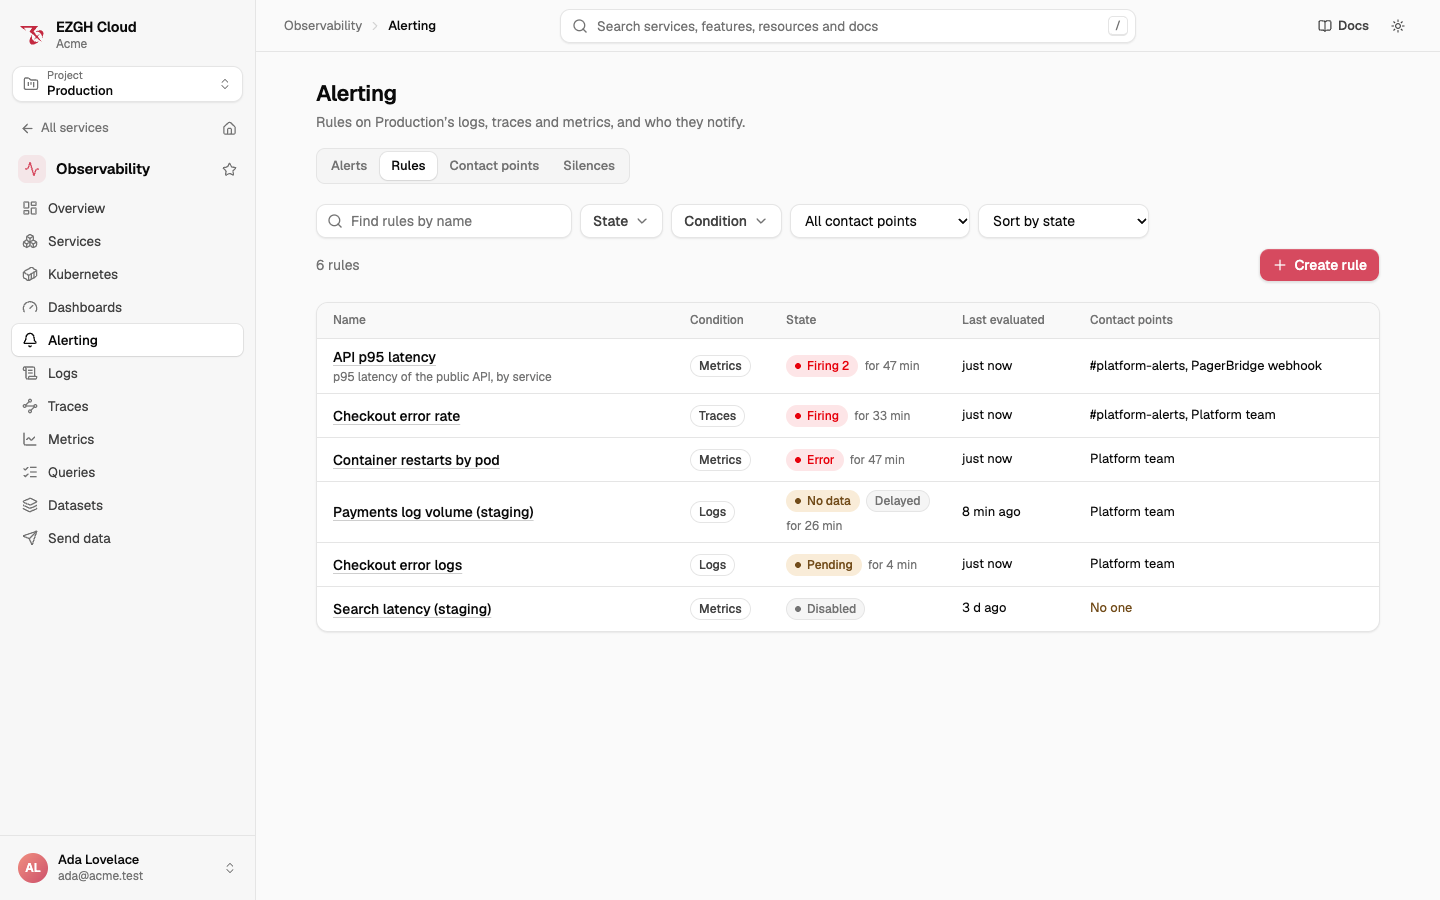Open the Production project selector
This screenshot has width=1440, height=900.
(127, 84)
